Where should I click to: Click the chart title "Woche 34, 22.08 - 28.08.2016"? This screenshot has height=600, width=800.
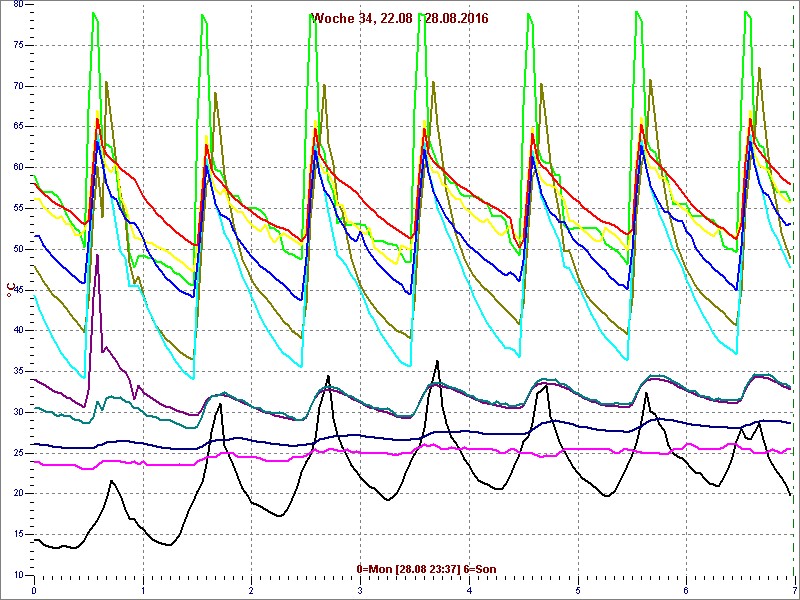click(x=399, y=19)
